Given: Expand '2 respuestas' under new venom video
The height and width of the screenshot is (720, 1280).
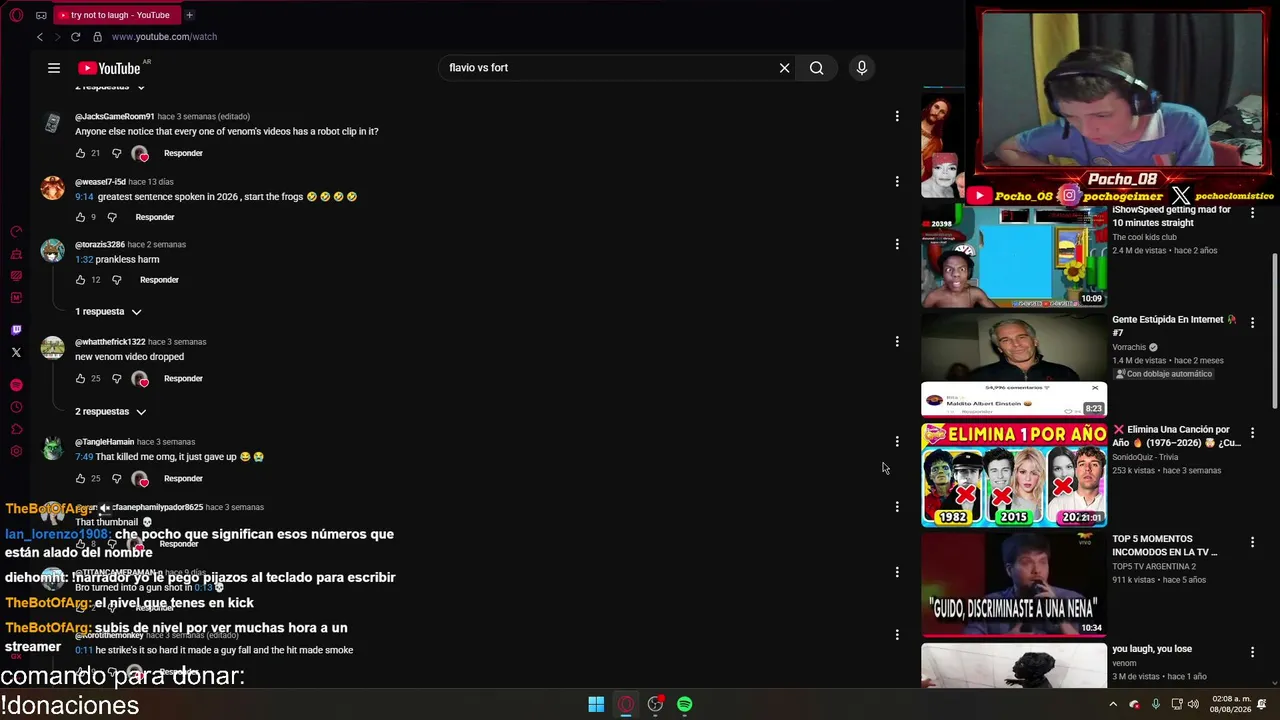Looking at the screenshot, I should click(111, 411).
